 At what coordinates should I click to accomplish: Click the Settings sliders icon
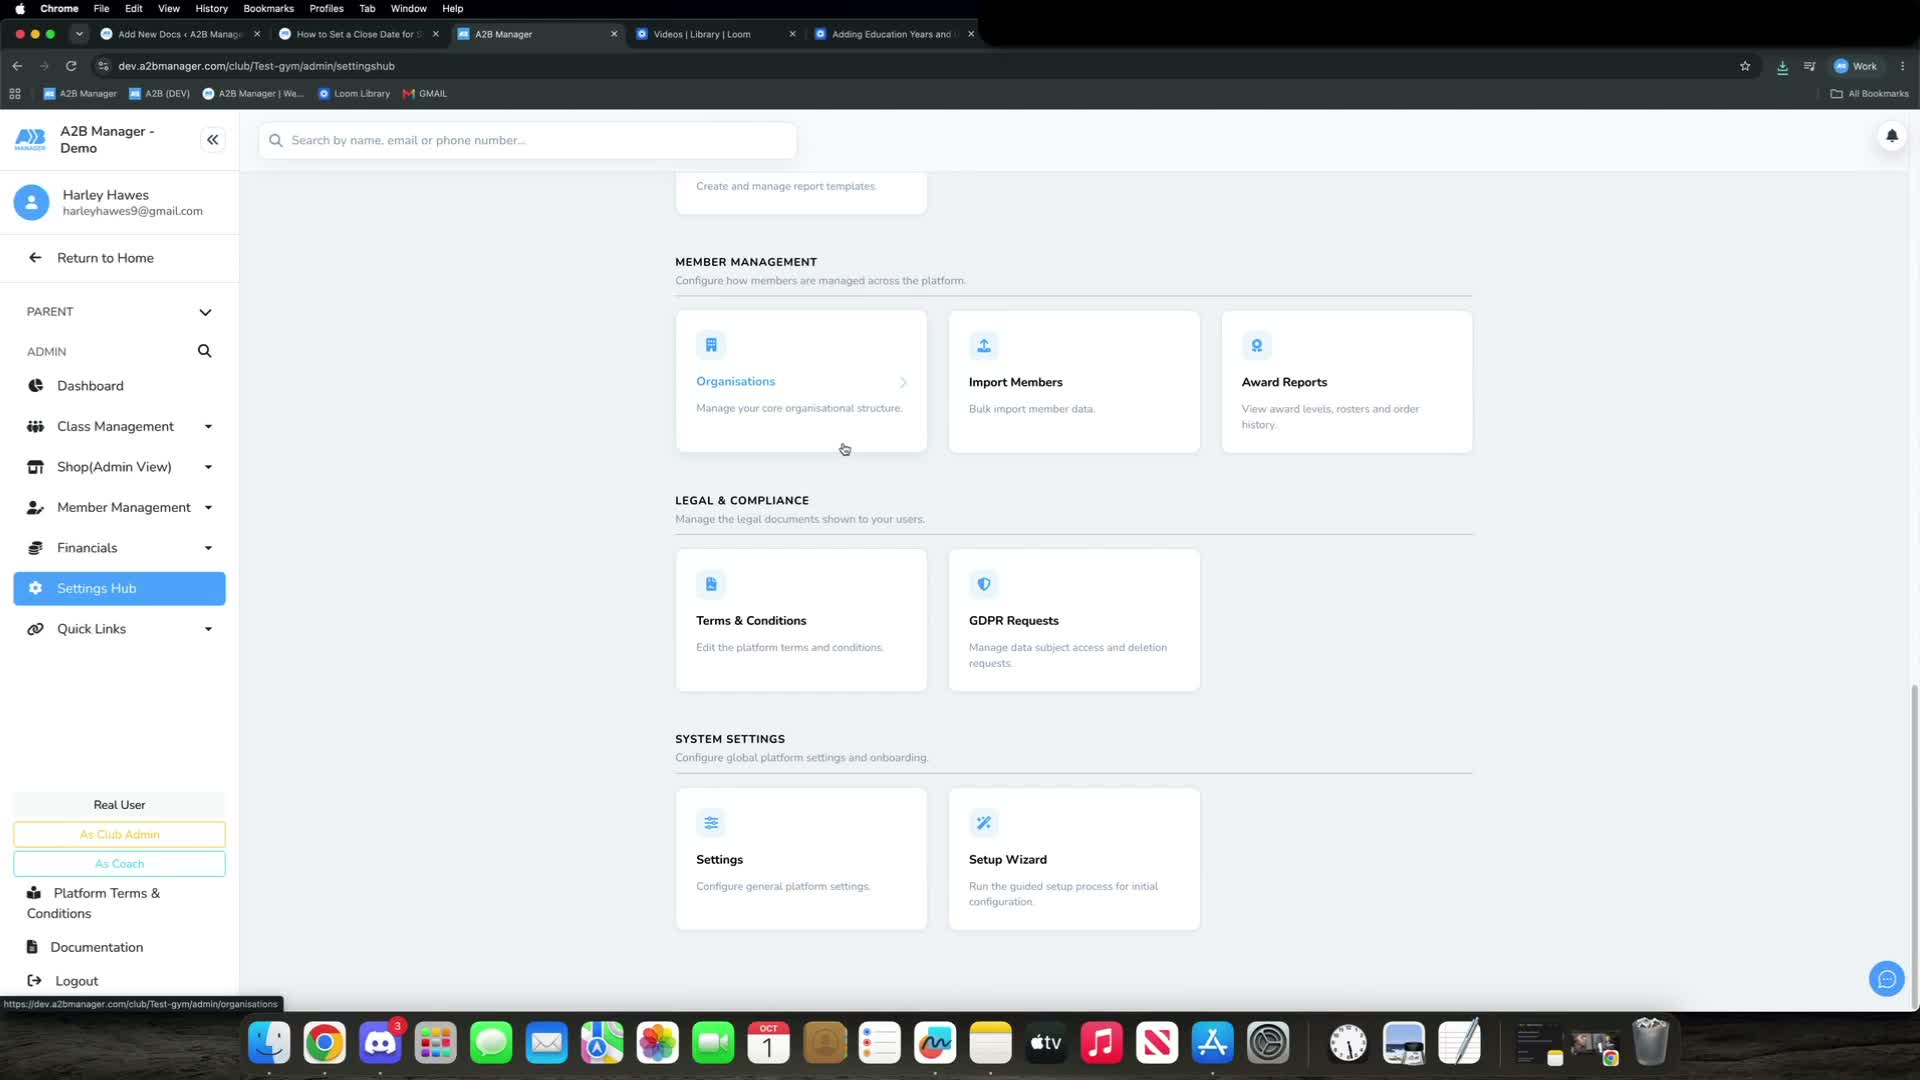[711, 823]
